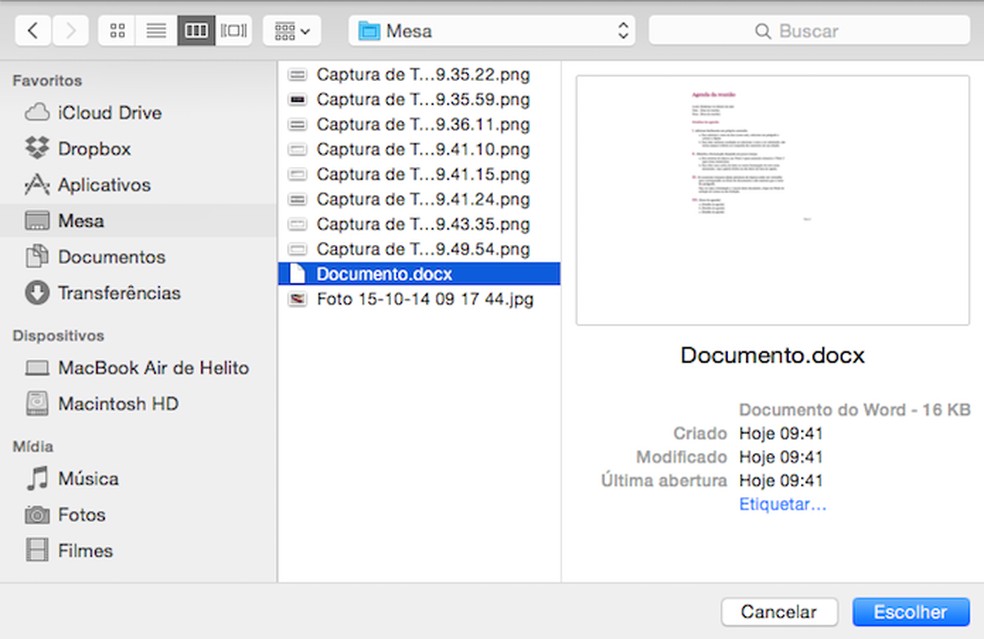Switch to icon view mode
Viewport: 984px width, 639px height.
click(117, 31)
